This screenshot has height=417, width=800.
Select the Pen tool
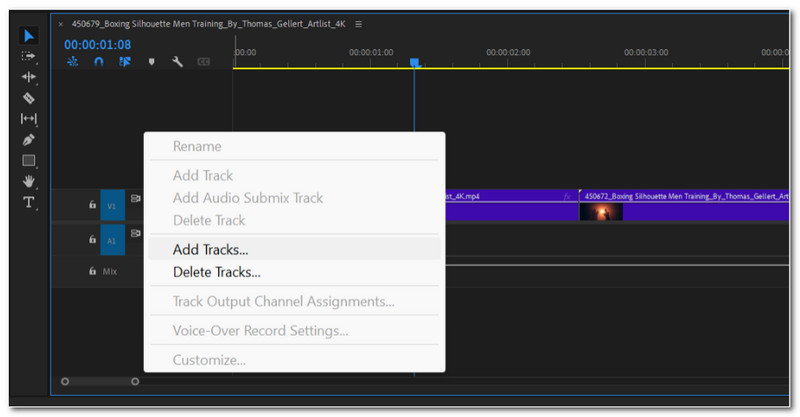tap(29, 140)
